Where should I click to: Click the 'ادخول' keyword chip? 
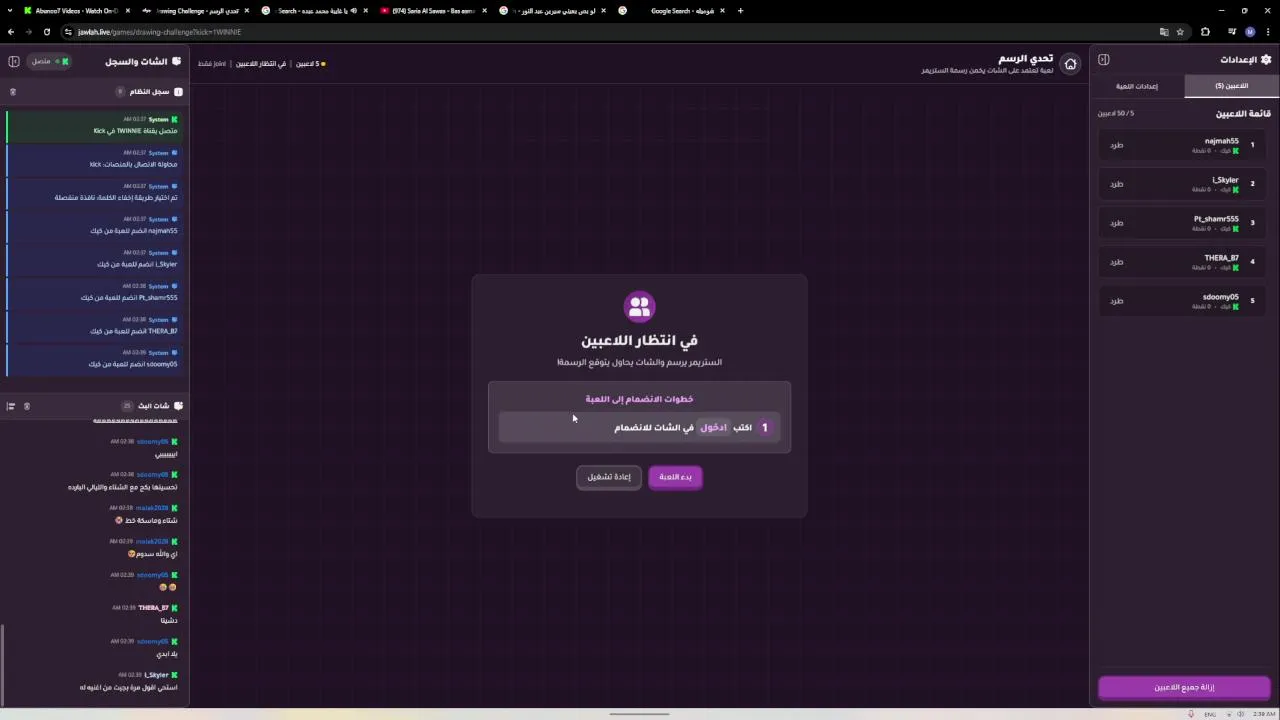(x=714, y=427)
